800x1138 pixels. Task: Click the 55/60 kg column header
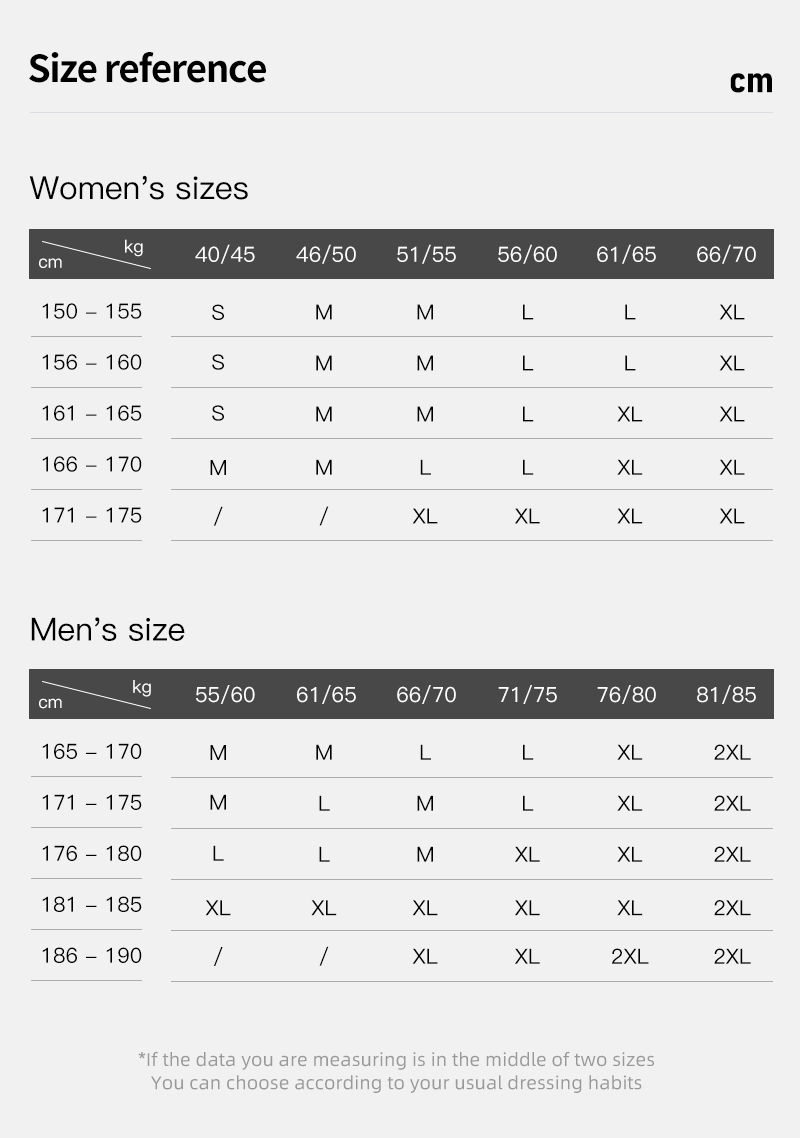click(x=225, y=694)
